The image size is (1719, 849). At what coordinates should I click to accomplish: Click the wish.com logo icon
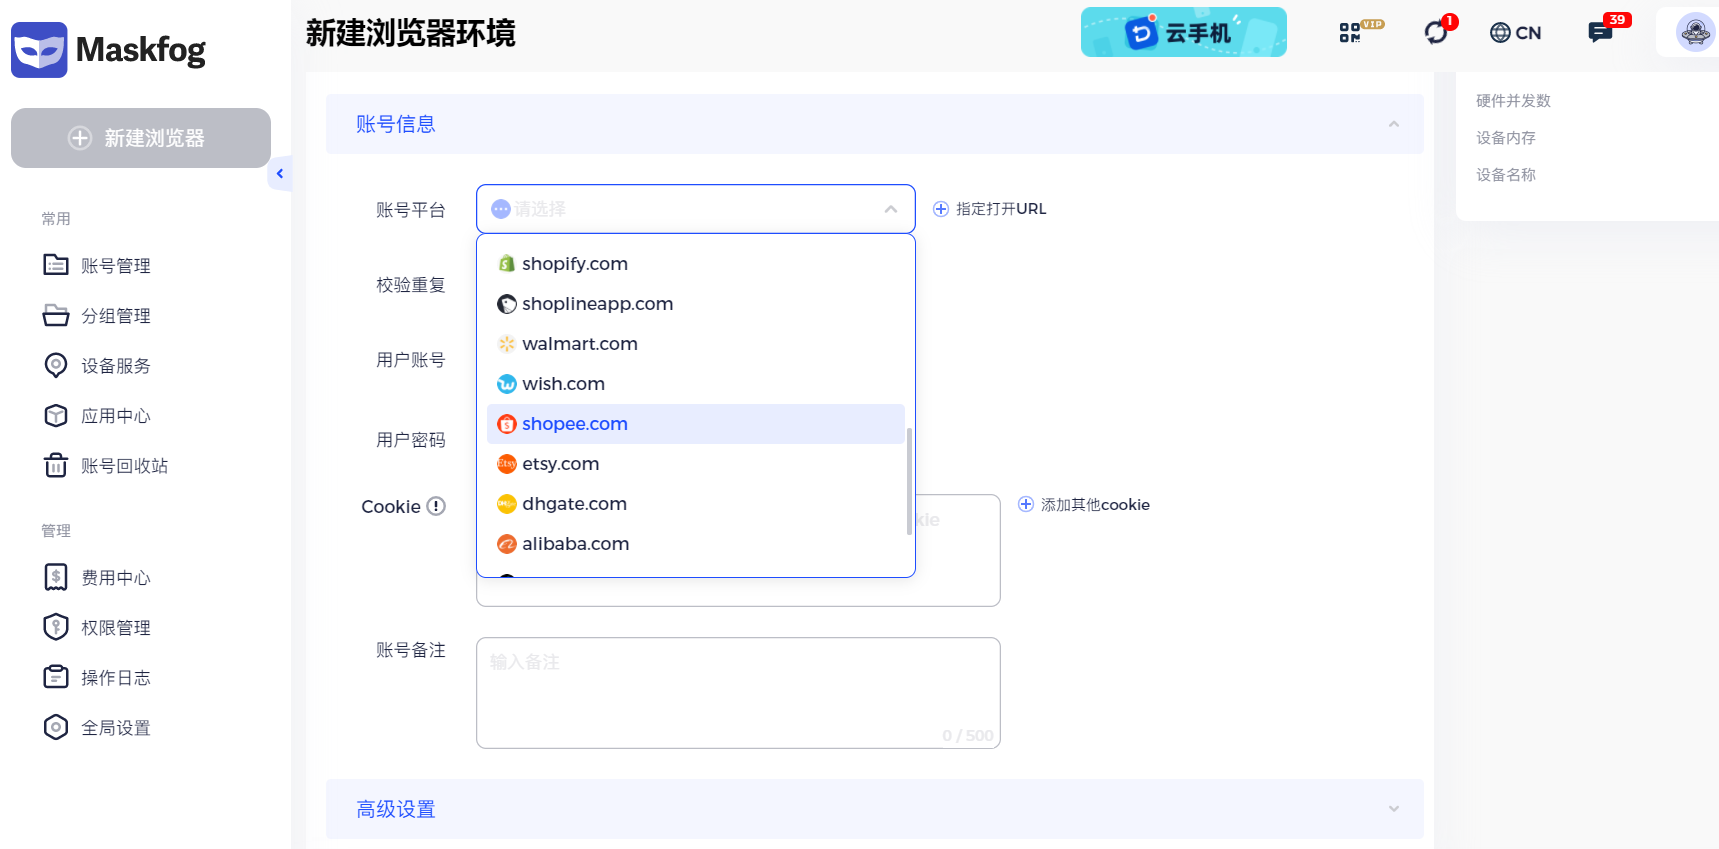click(507, 384)
